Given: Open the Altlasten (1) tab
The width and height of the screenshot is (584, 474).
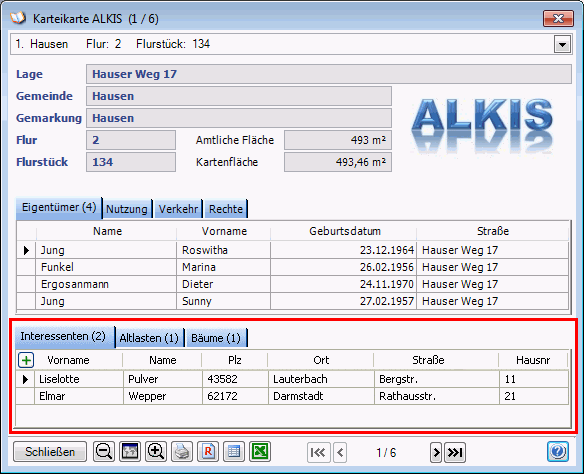Looking at the screenshot, I should [x=149, y=338].
